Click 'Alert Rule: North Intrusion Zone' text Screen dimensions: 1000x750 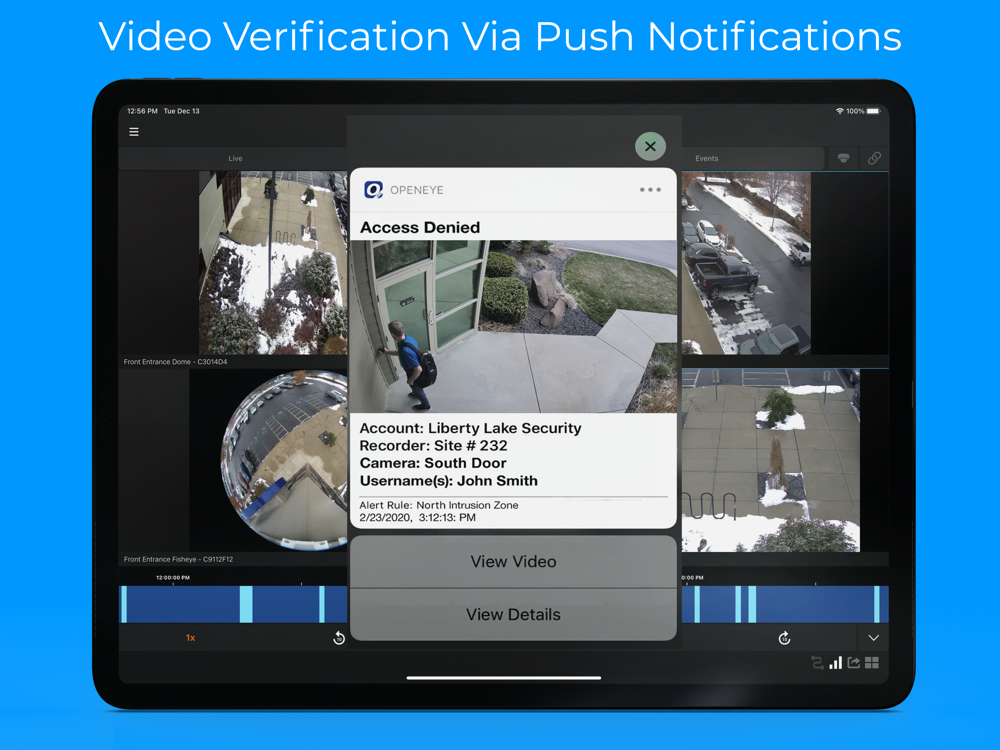click(439, 505)
